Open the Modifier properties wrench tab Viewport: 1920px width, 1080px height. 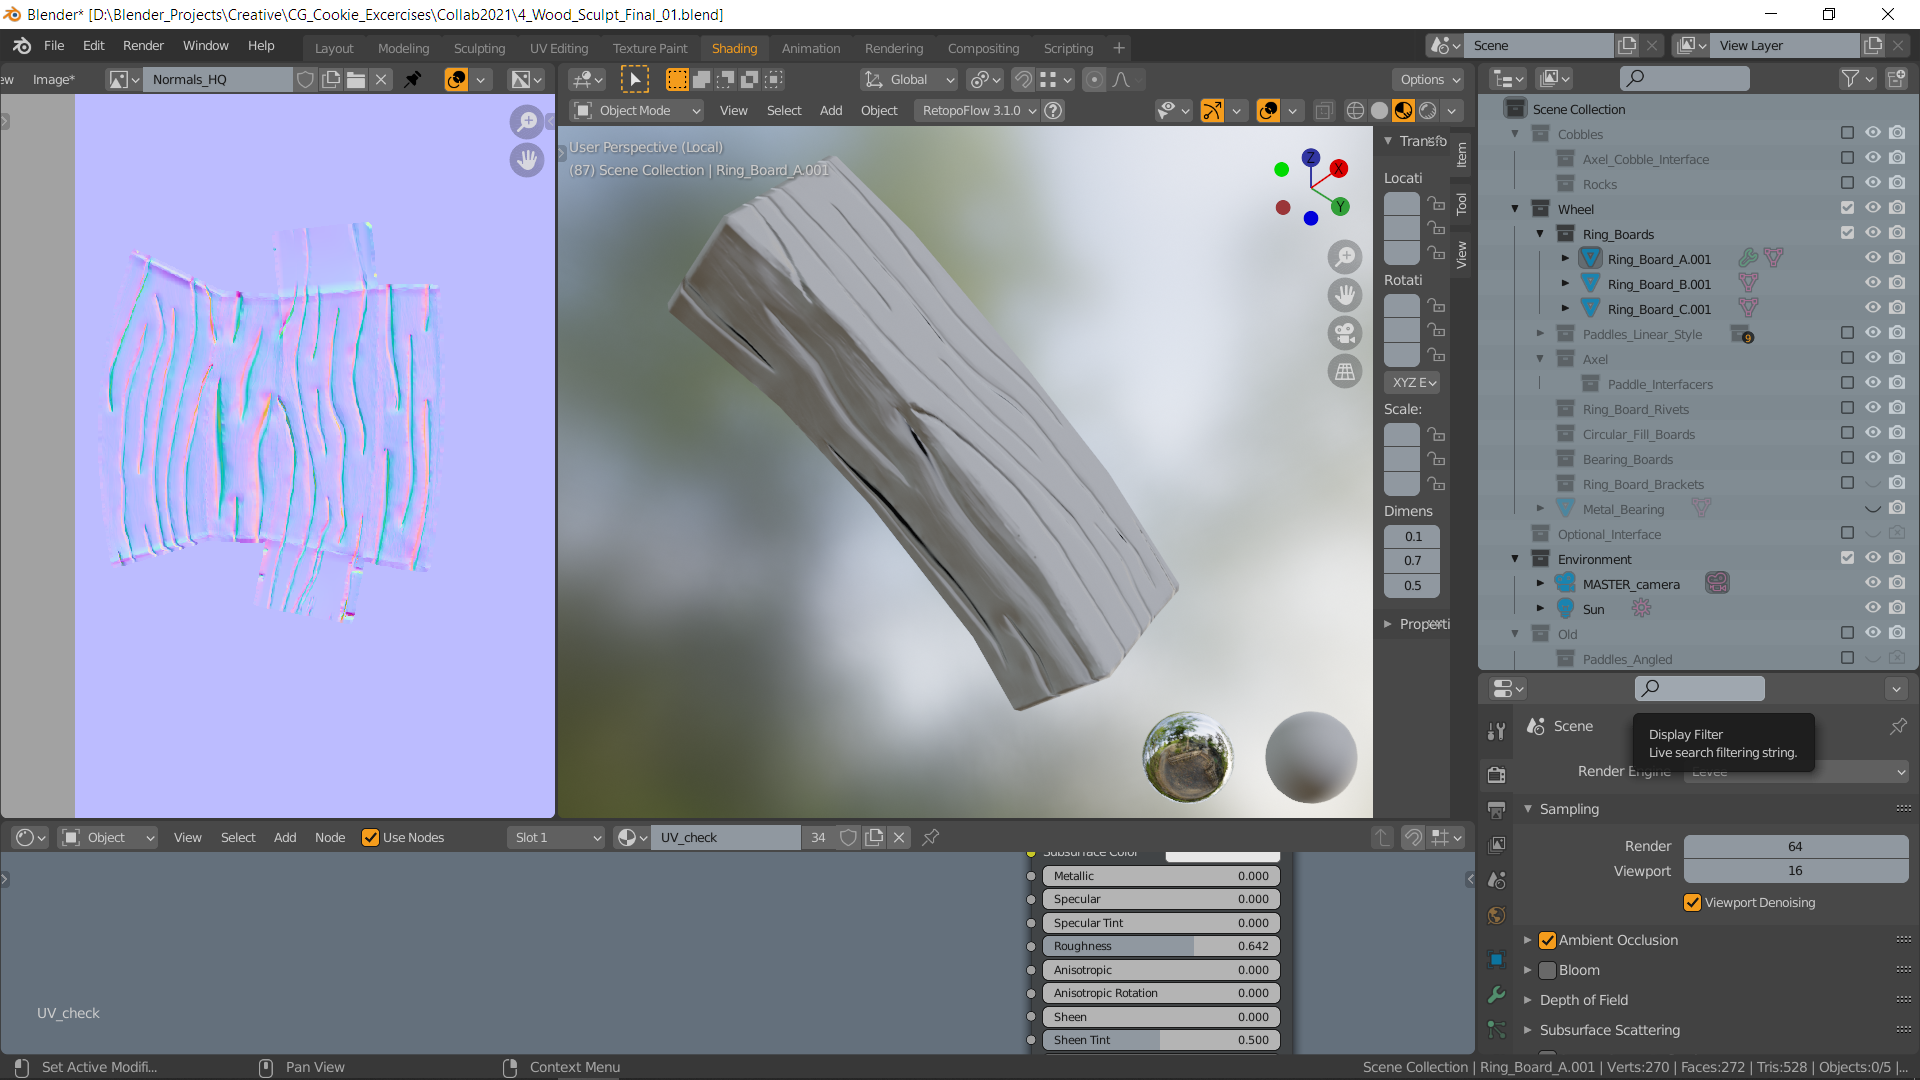[1496, 994]
